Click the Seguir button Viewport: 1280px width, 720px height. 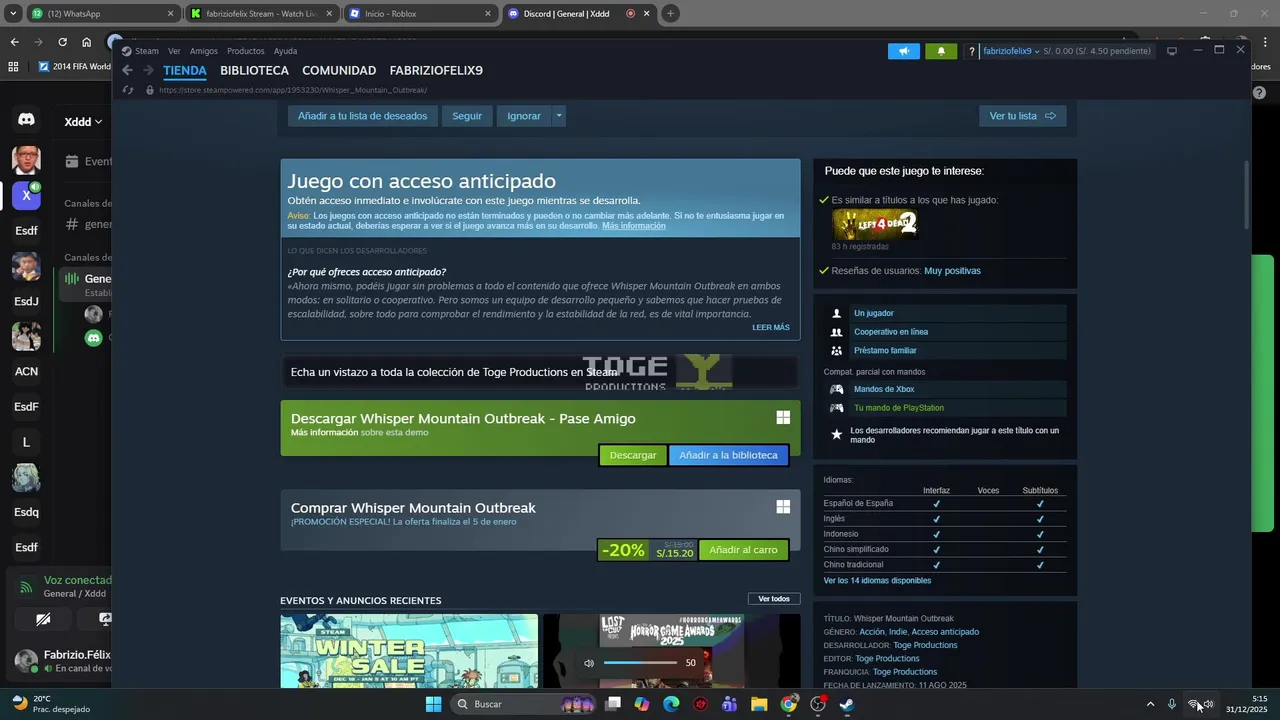point(467,116)
